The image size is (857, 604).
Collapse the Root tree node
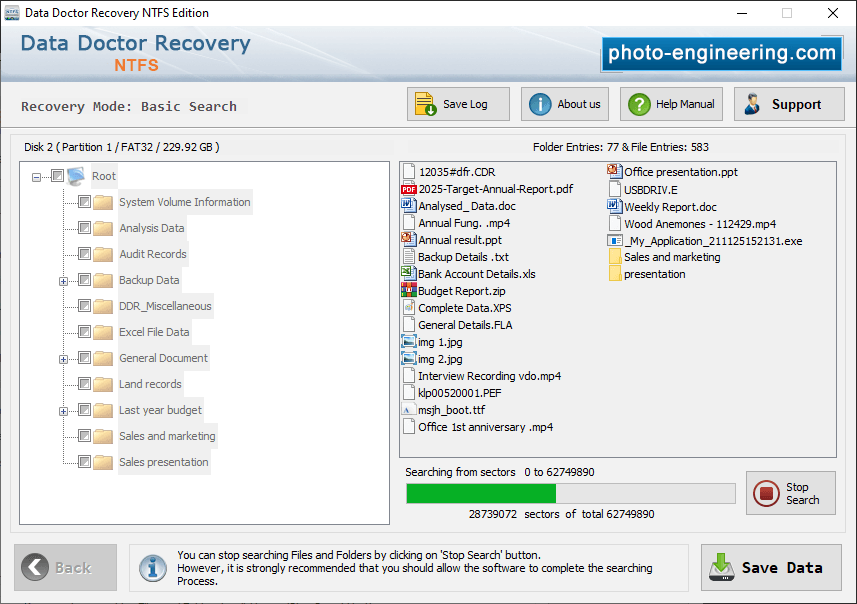coord(36,177)
